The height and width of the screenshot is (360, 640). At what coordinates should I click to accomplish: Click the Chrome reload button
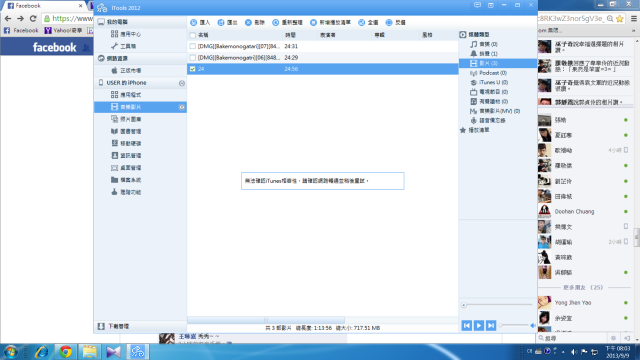point(33,18)
